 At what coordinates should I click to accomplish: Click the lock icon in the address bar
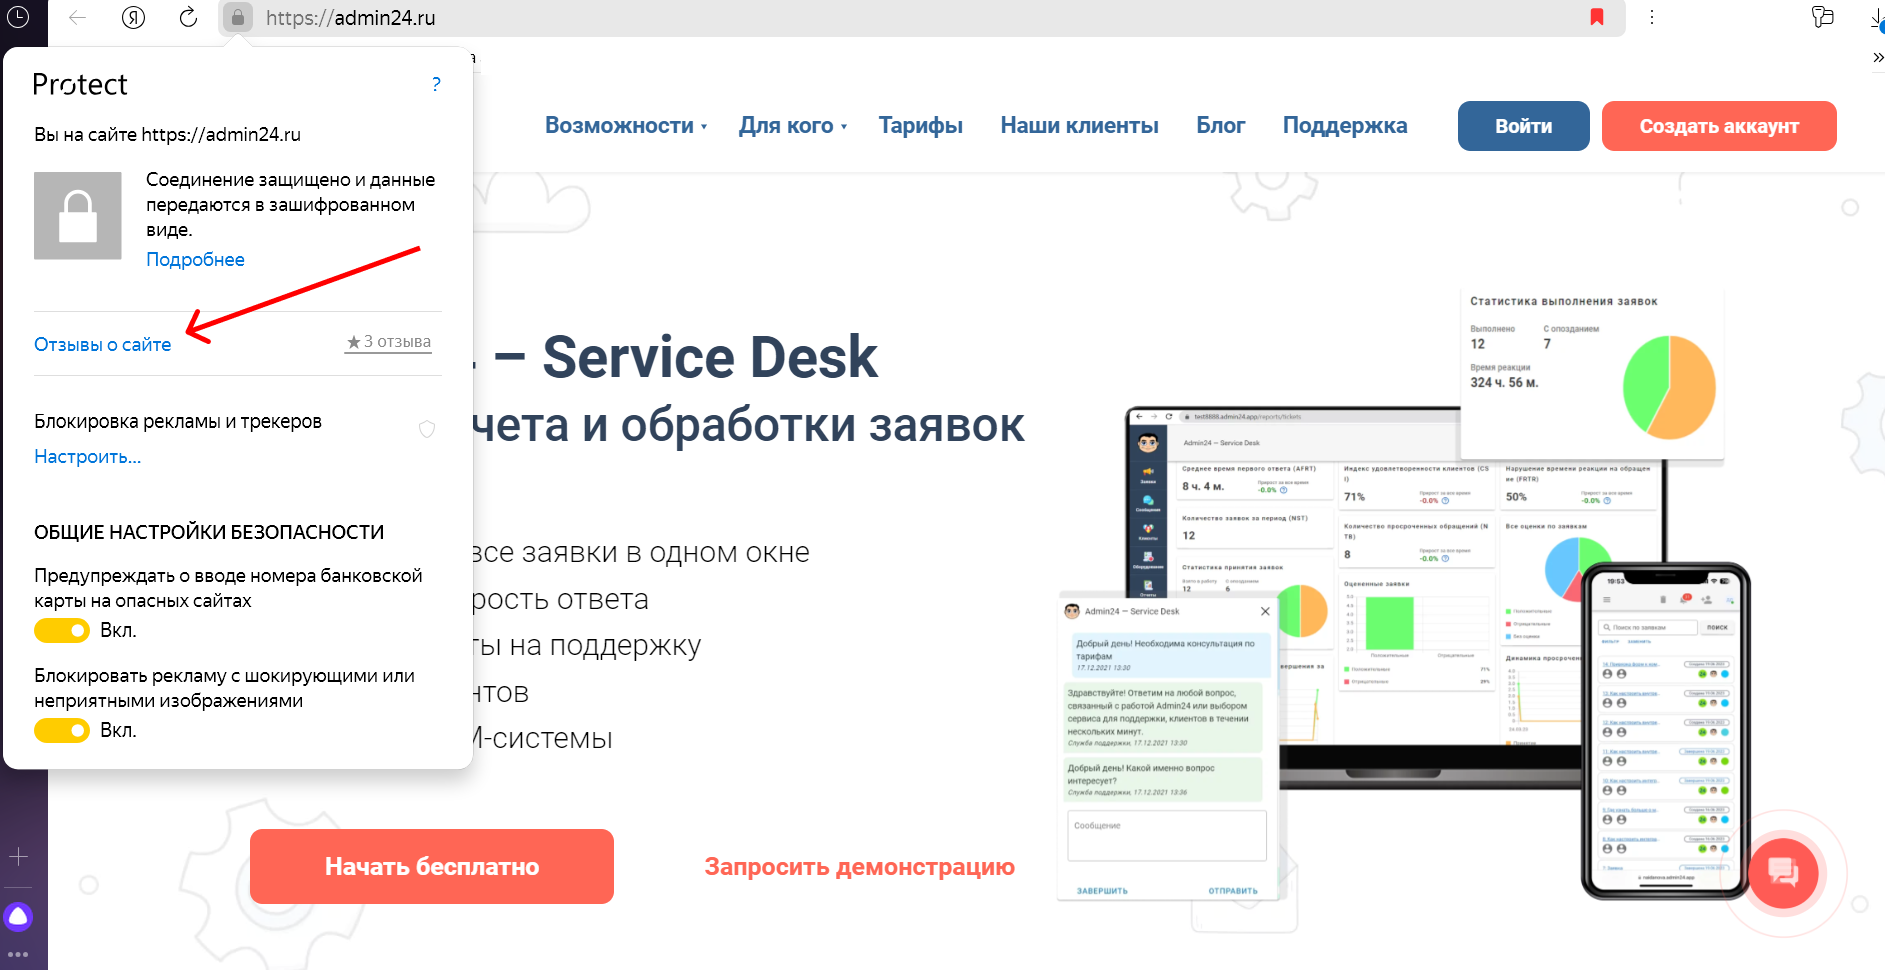(238, 17)
